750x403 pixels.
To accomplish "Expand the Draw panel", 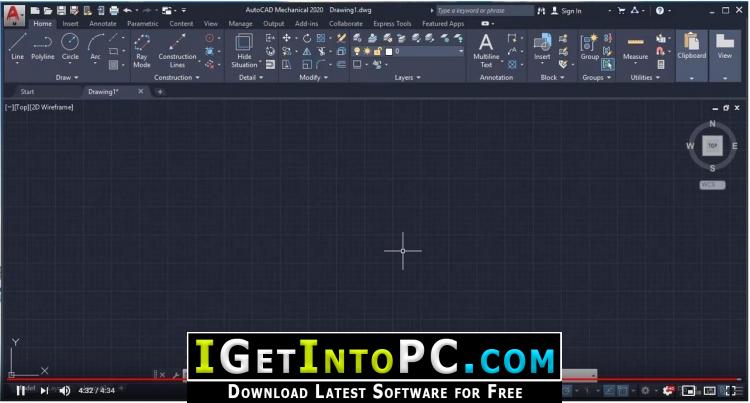I will click(66, 77).
